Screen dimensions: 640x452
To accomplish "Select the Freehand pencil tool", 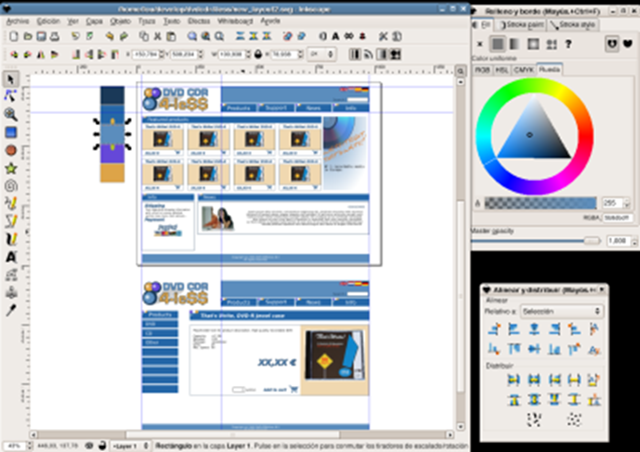I will click(x=11, y=203).
